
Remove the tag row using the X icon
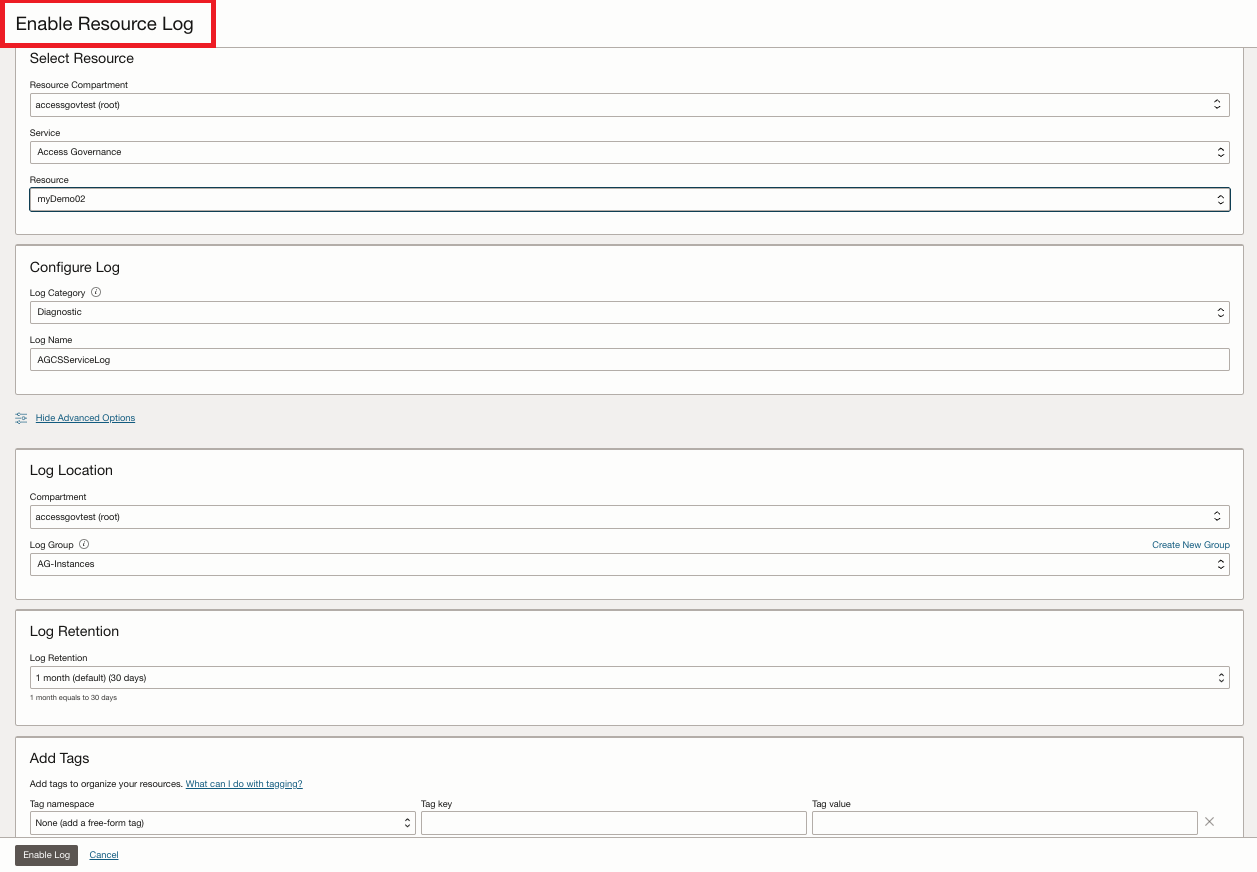pos(1209,821)
